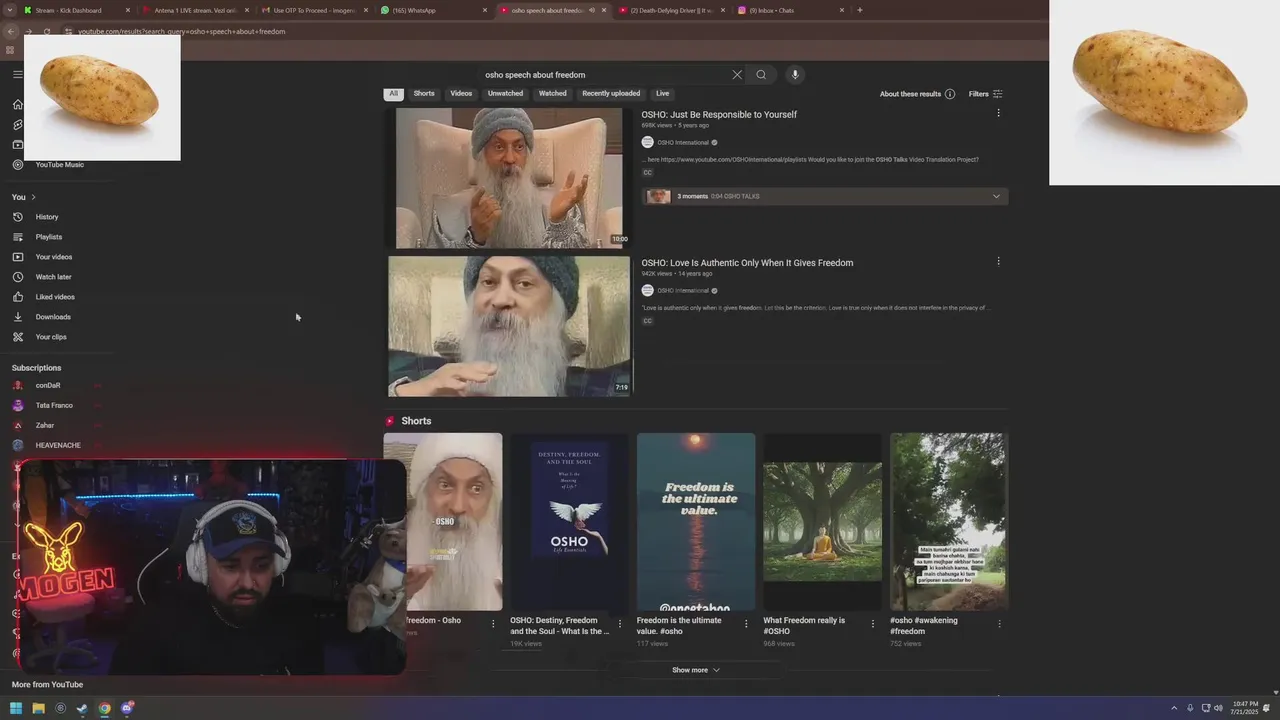The height and width of the screenshot is (720, 1280).
Task: Open options for #osho #awakening short
Action: (x=999, y=624)
